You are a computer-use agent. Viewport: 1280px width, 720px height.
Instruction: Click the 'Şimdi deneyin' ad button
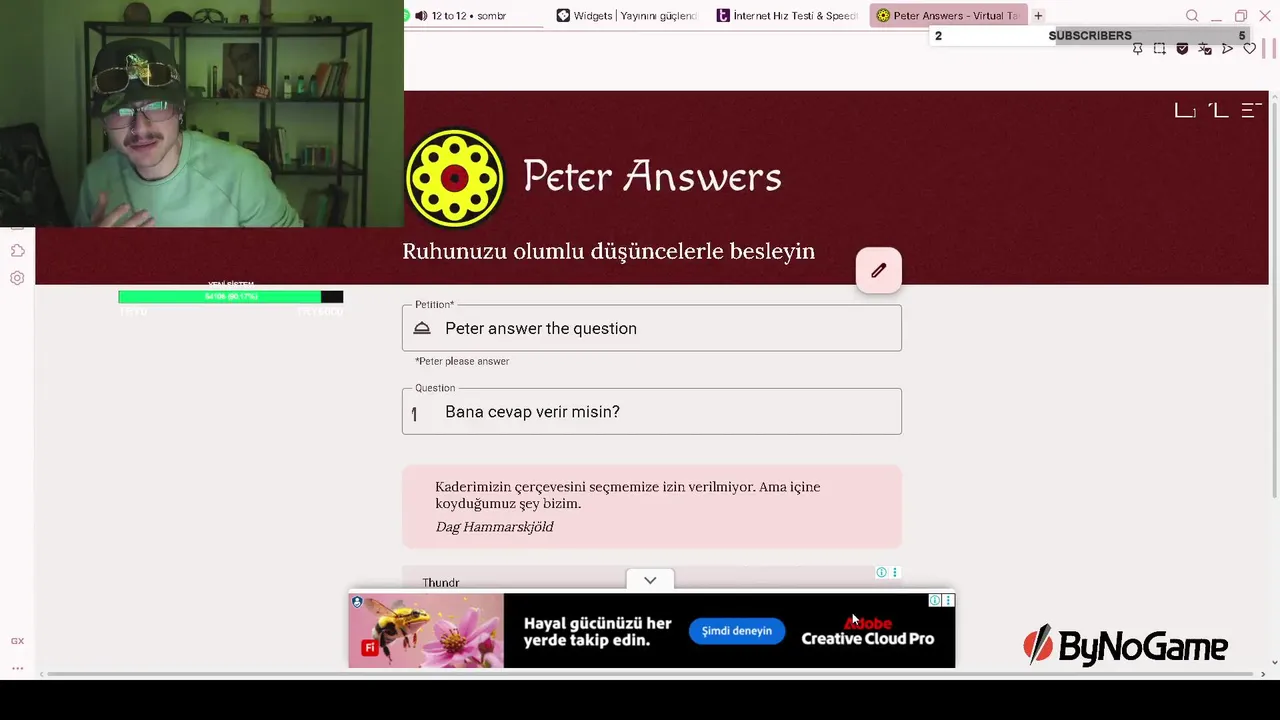click(x=737, y=631)
